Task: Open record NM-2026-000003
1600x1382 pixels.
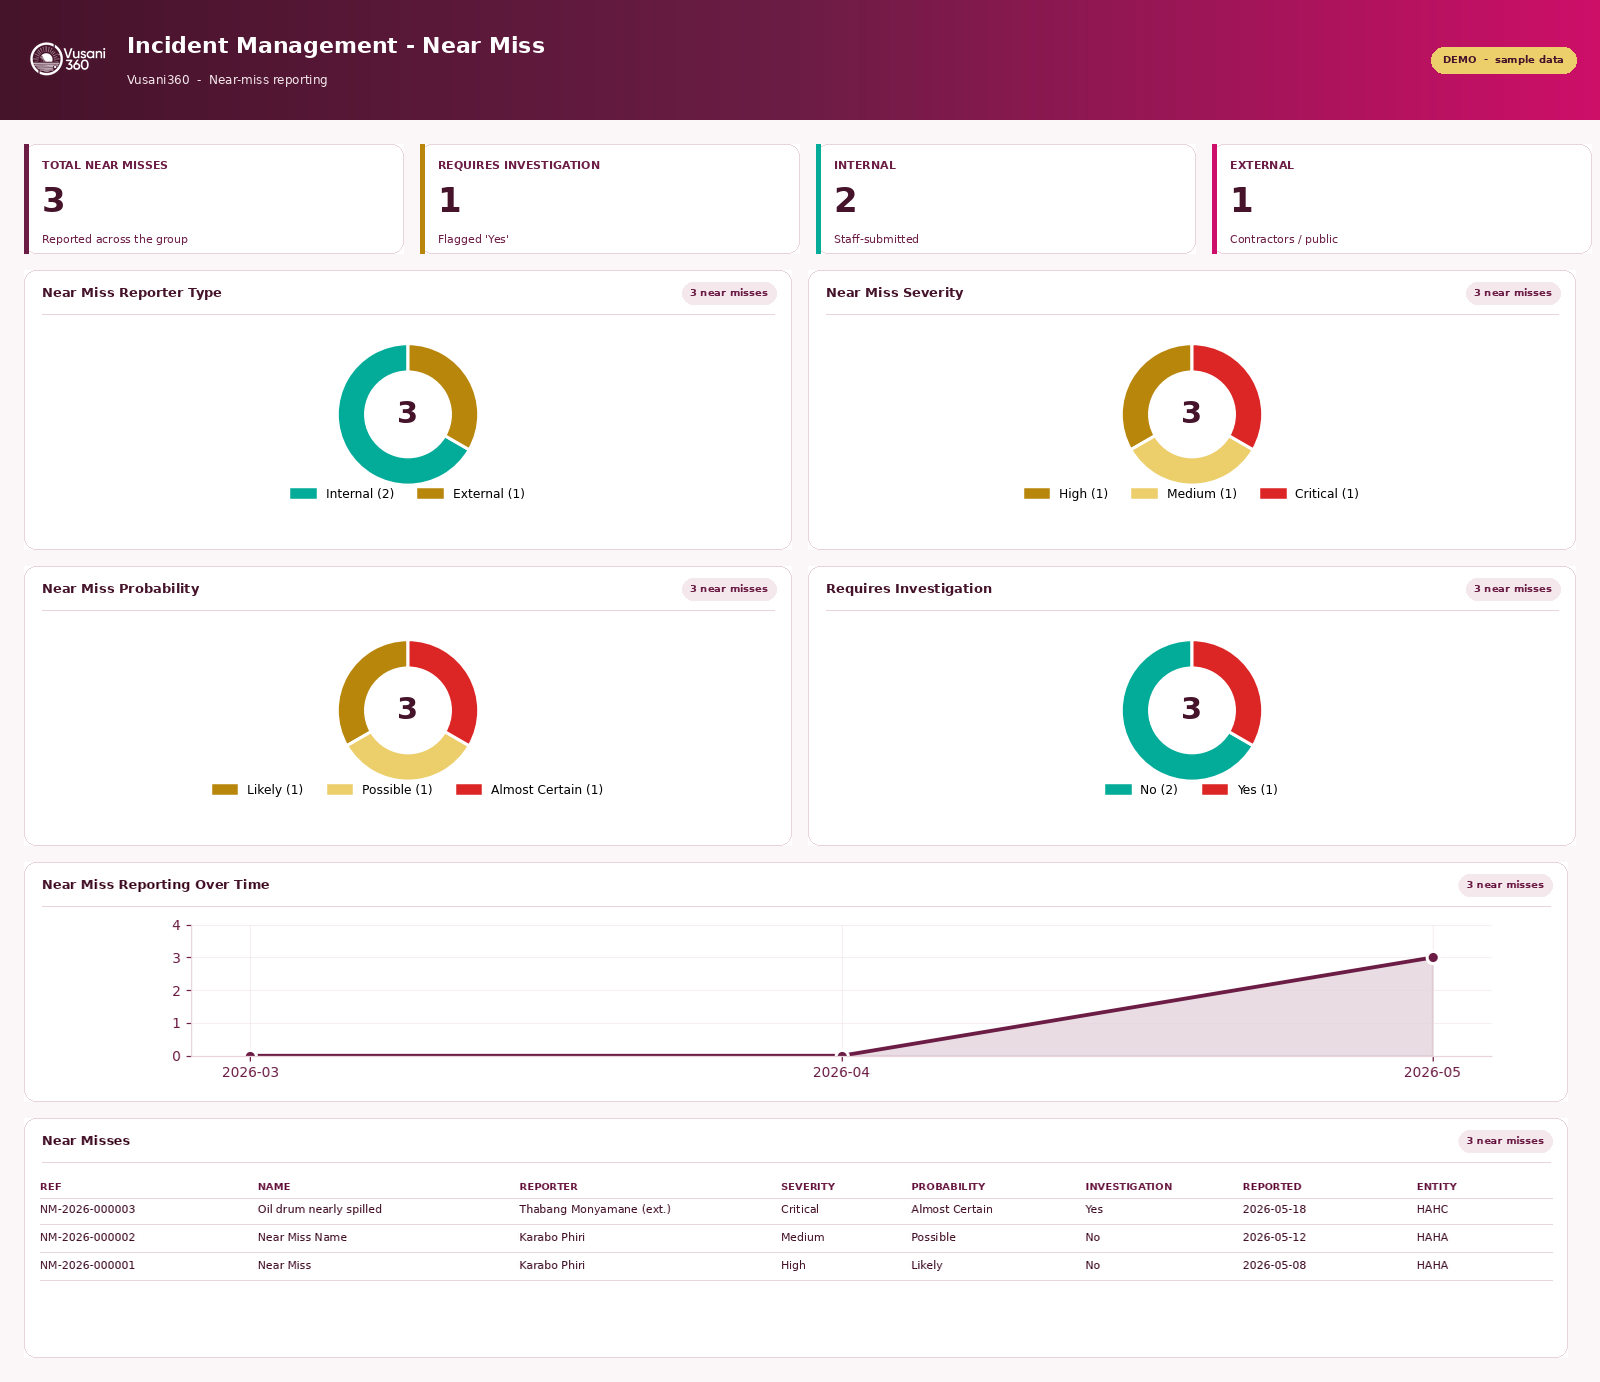Action: [x=88, y=1210]
